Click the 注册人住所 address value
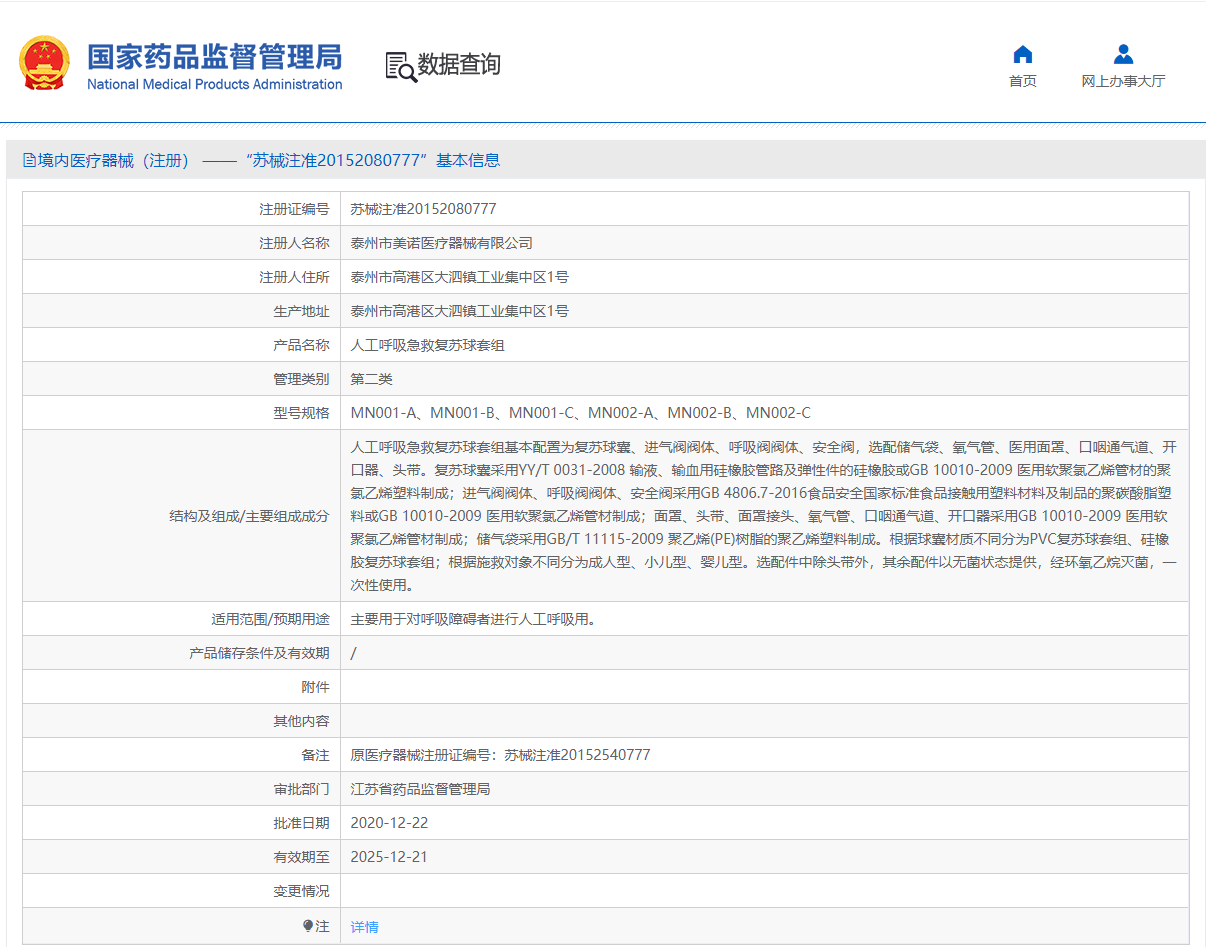1206x947 pixels. click(x=460, y=277)
